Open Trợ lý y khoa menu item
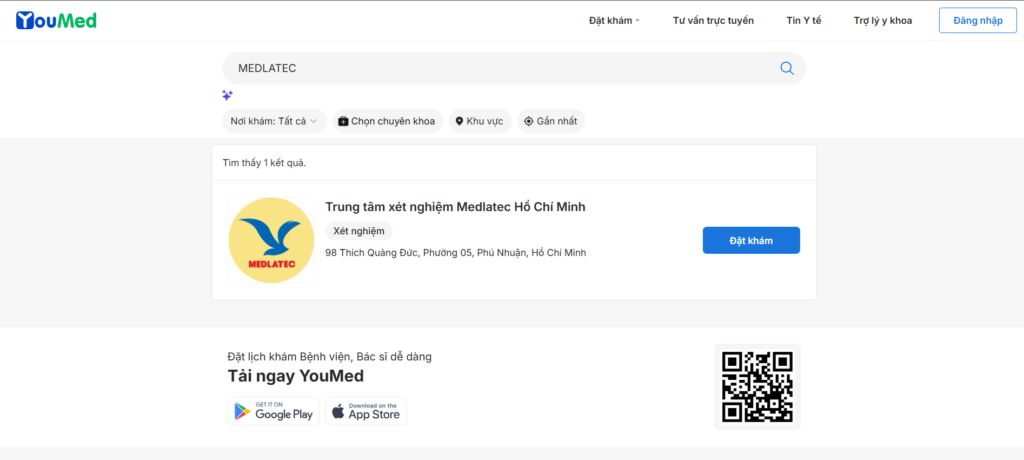Image resolution: width=1024 pixels, height=460 pixels. [882, 20]
